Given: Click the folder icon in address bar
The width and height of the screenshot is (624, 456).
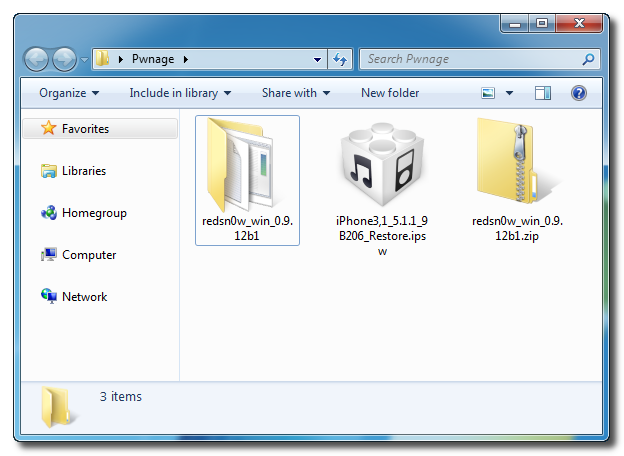Looking at the screenshot, I should point(102,59).
